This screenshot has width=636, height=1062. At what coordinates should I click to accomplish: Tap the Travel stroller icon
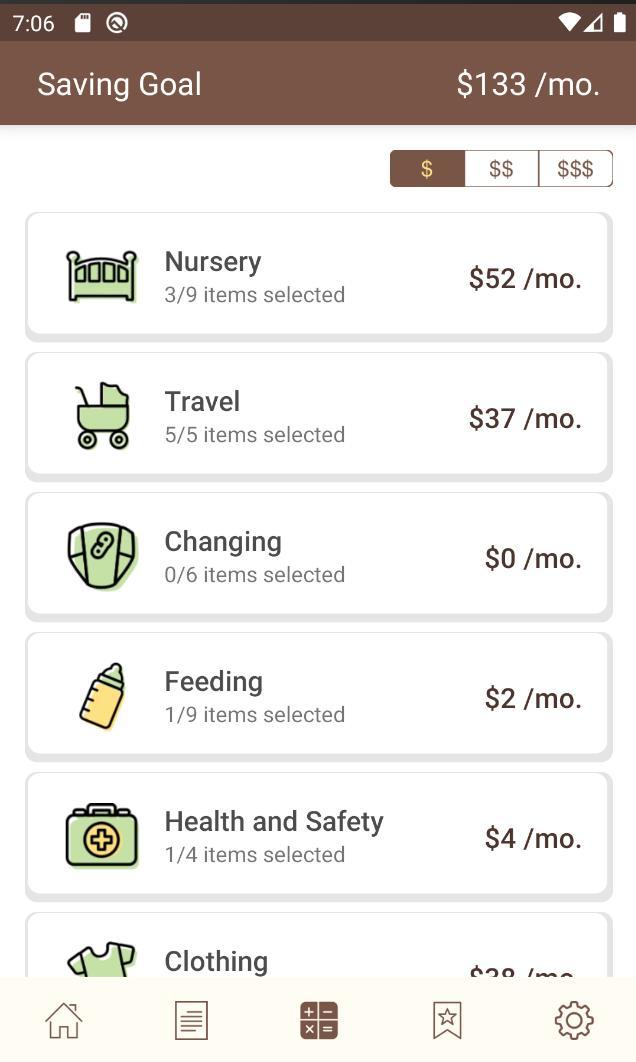(x=102, y=416)
